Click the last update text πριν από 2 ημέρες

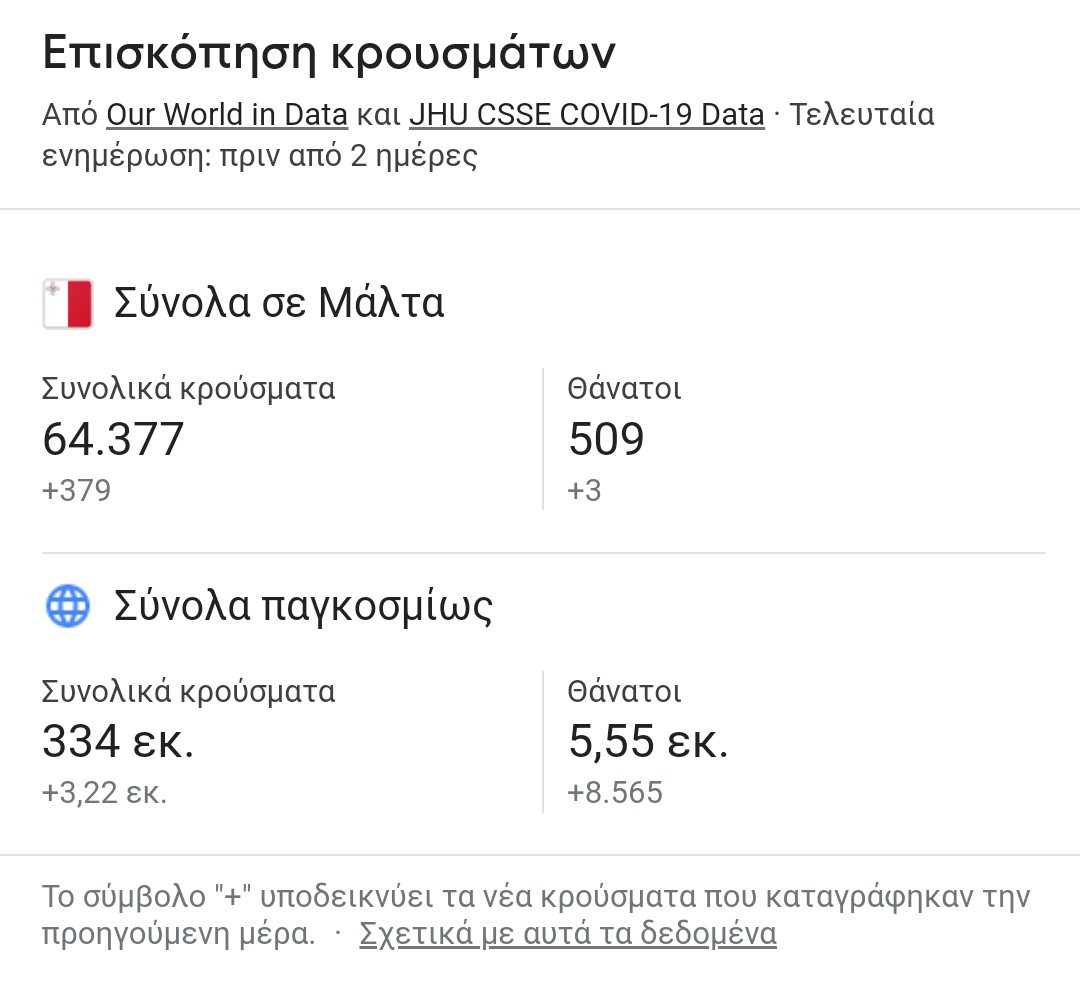349,156
